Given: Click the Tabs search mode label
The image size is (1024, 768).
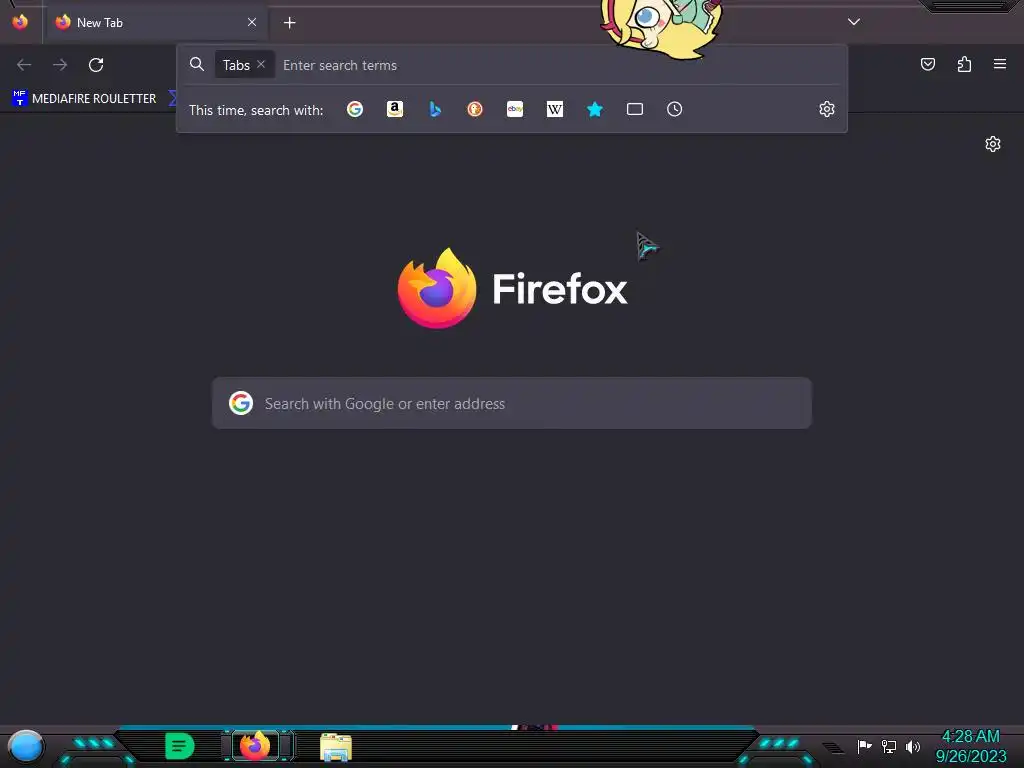Looking at the screenshot, I should pyautogui.click(x=236, y=65).
